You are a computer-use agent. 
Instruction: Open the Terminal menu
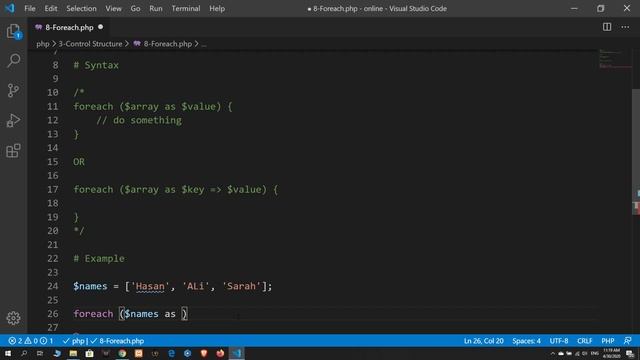(x=186, y=8)
